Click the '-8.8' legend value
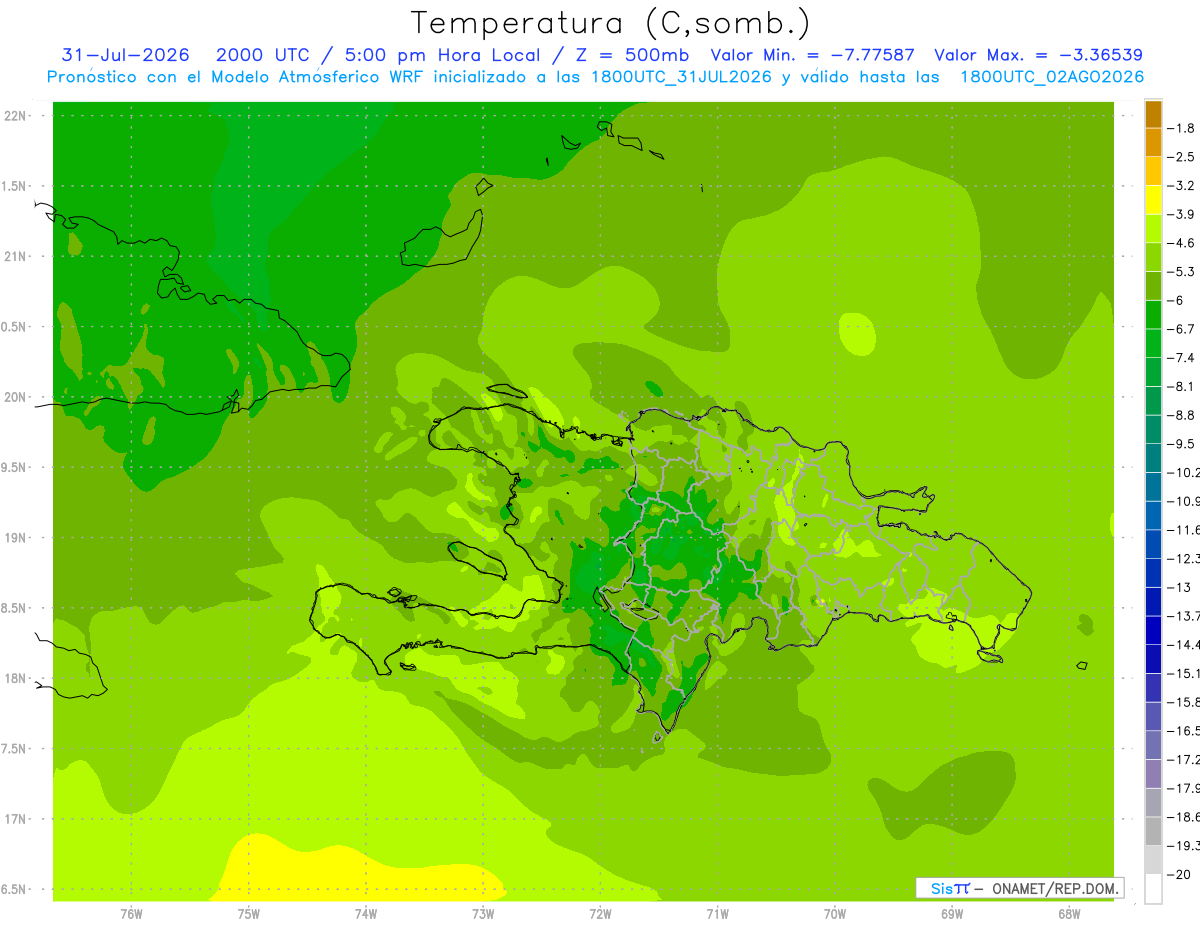 pyautogui.click(x=1181, y=415)
